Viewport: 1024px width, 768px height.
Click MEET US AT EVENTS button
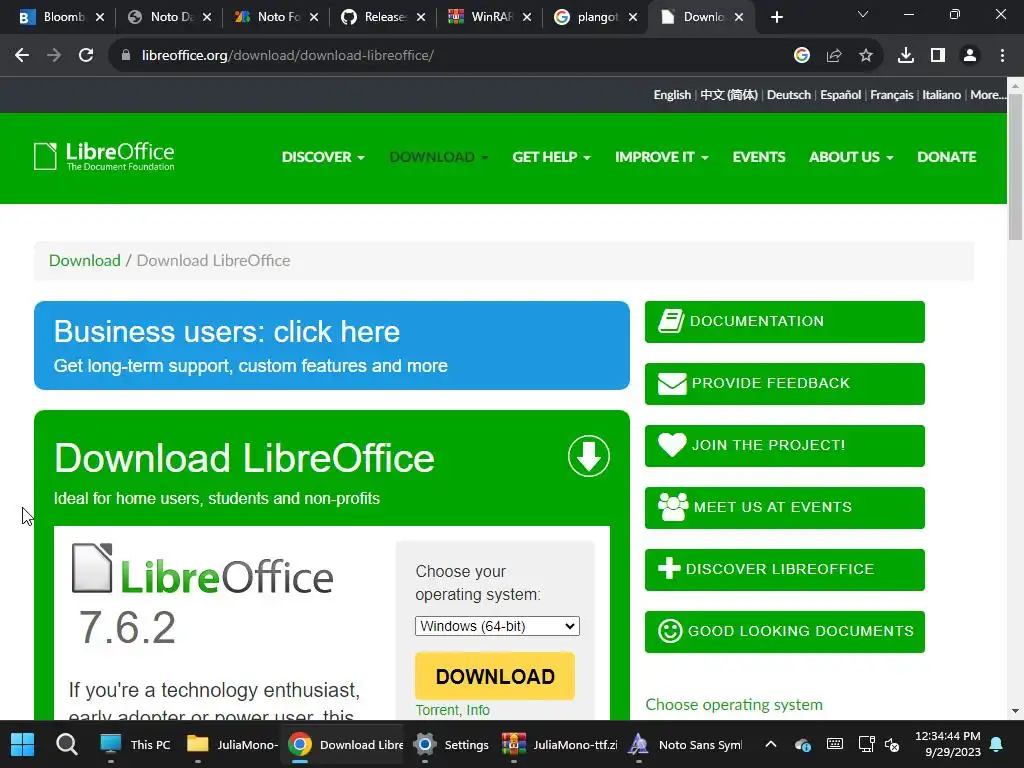coord(784,507)
